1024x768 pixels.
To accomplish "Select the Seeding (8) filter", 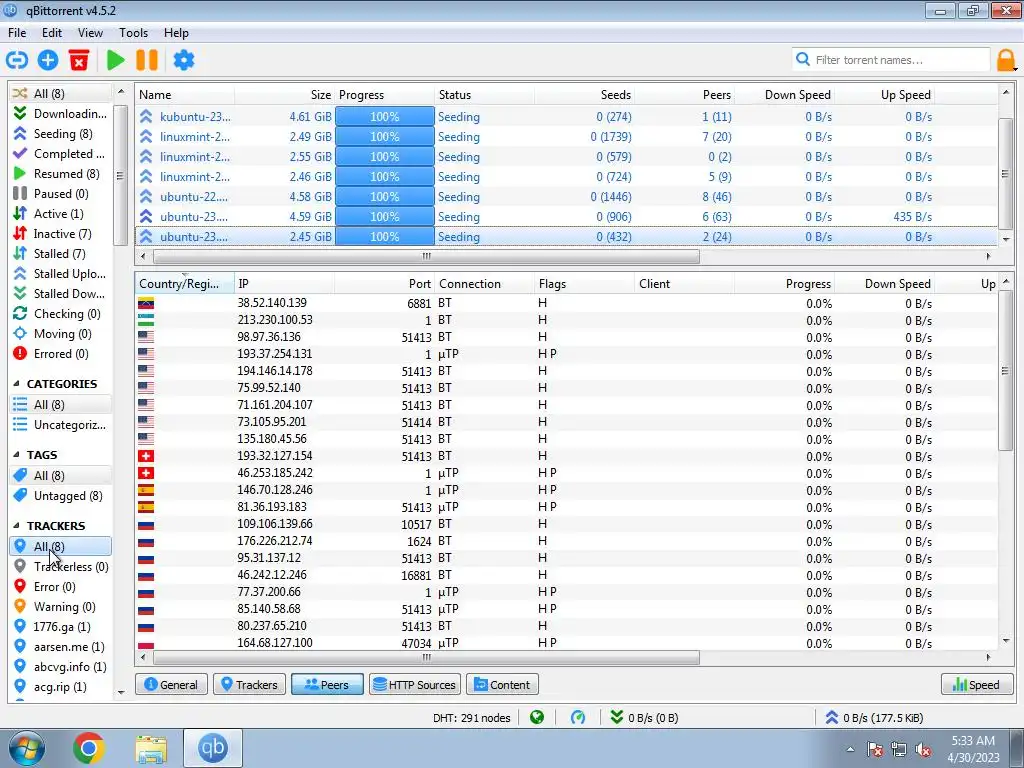I will point(60,134).
